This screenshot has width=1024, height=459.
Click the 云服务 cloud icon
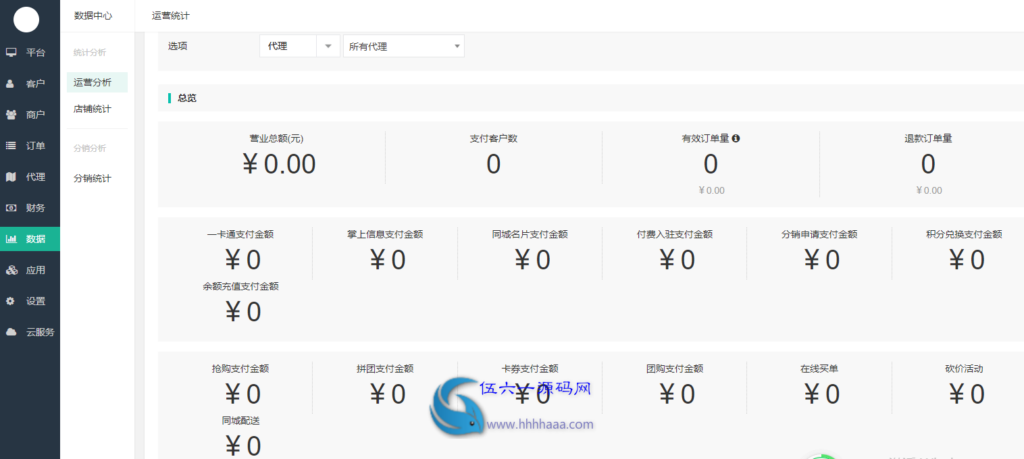tap(10, 332)
